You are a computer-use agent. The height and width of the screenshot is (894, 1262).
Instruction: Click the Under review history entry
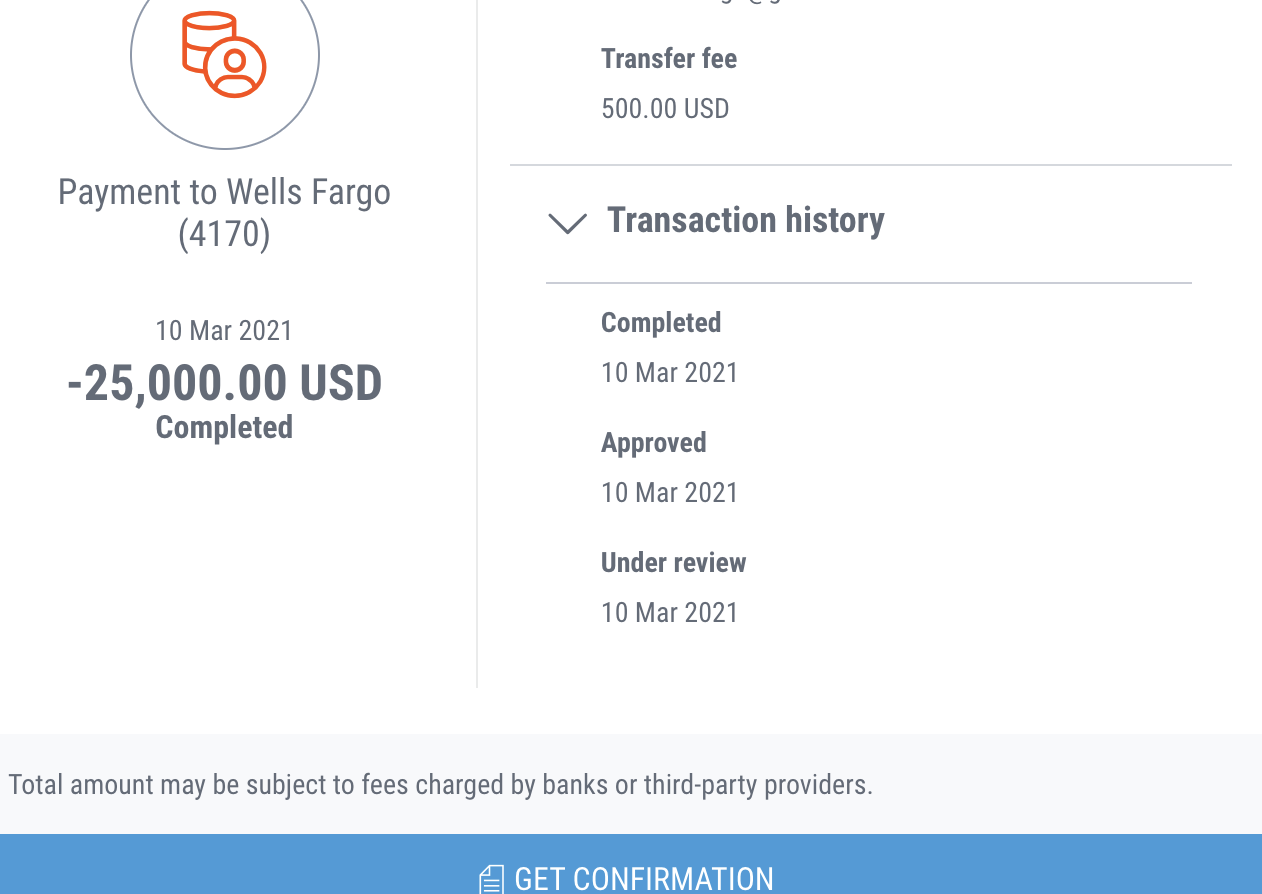[674, 563]
